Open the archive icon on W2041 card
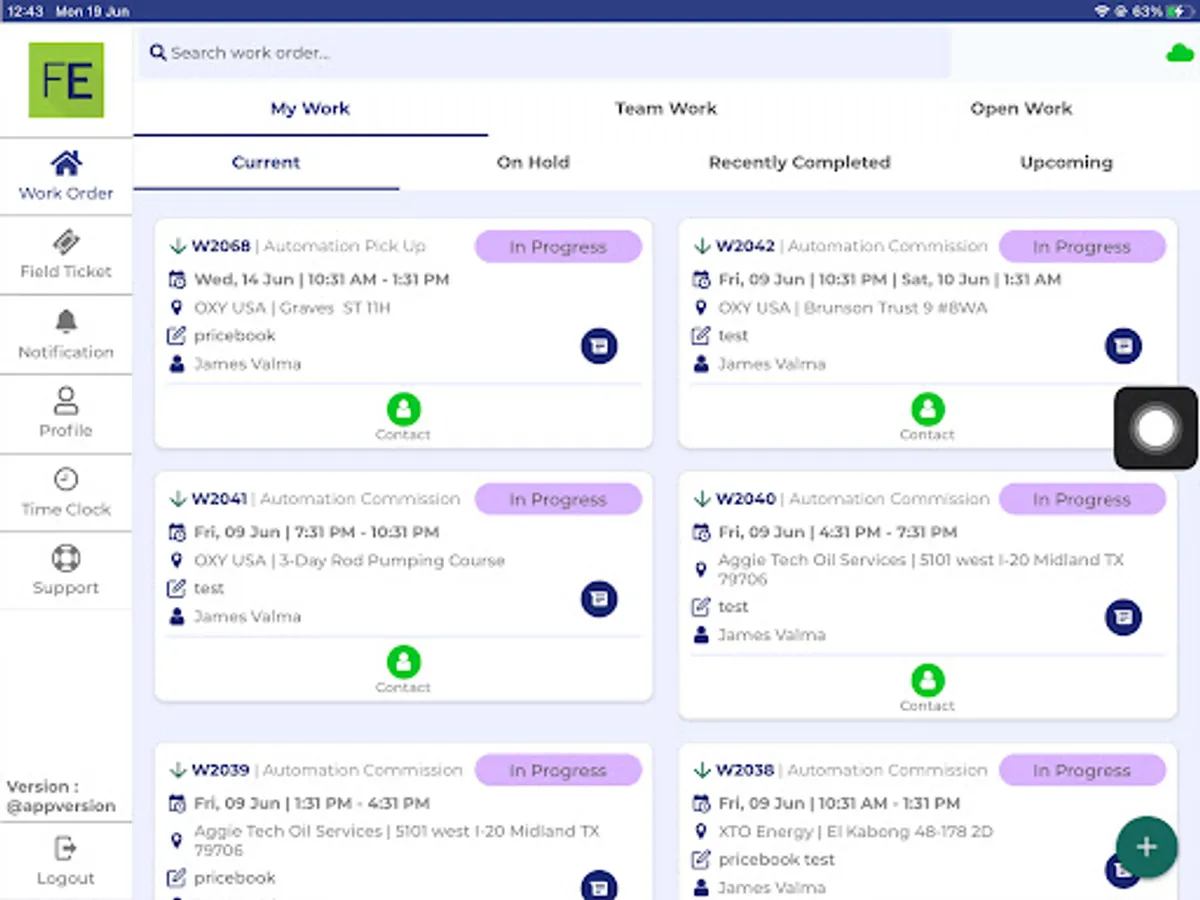This screenshot has width=1200, height=900. 599,599
